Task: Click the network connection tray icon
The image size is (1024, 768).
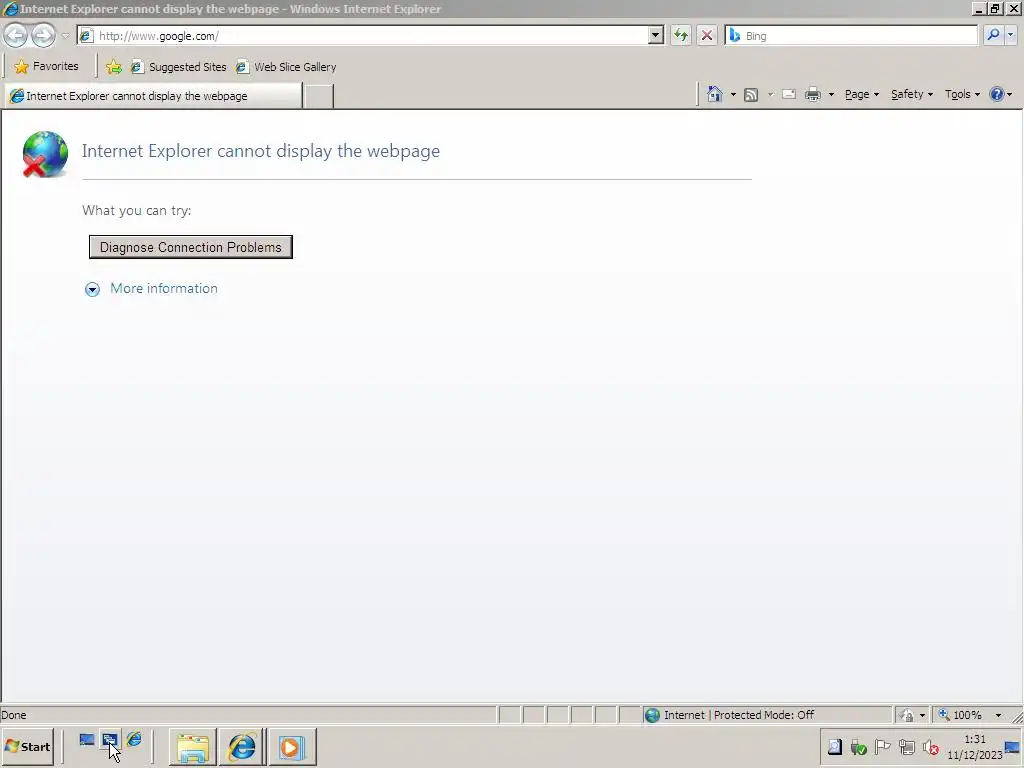Action: tap(906, 747)
